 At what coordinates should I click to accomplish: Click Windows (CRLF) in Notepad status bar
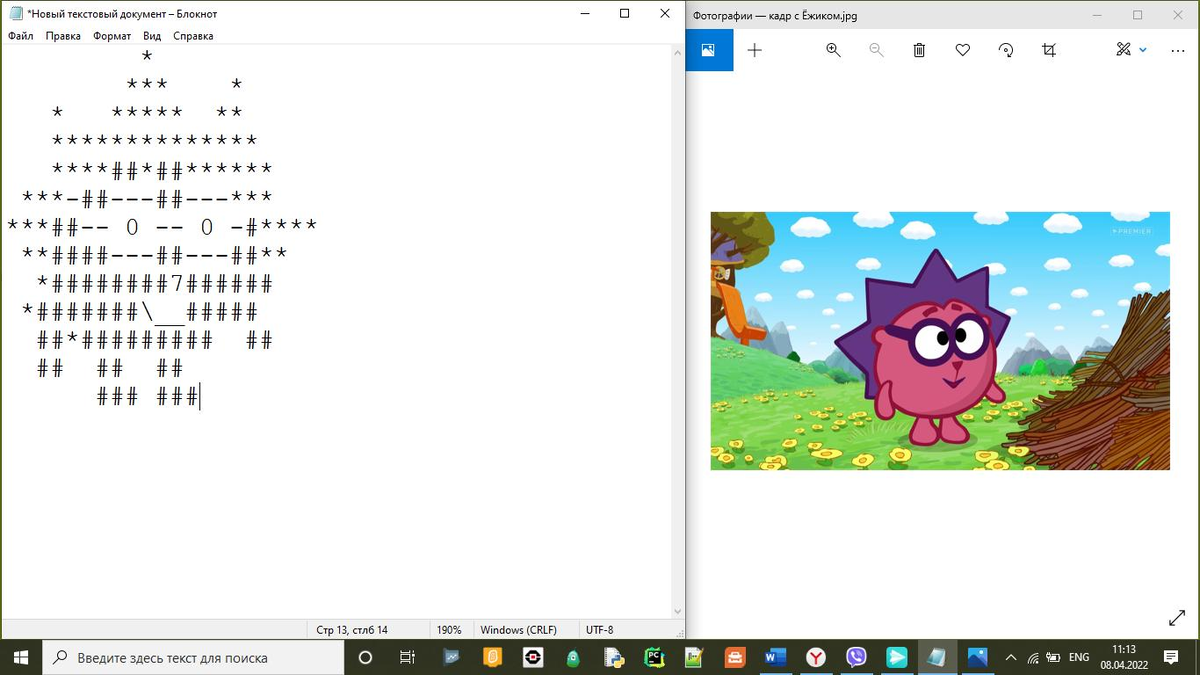[516, 630]
